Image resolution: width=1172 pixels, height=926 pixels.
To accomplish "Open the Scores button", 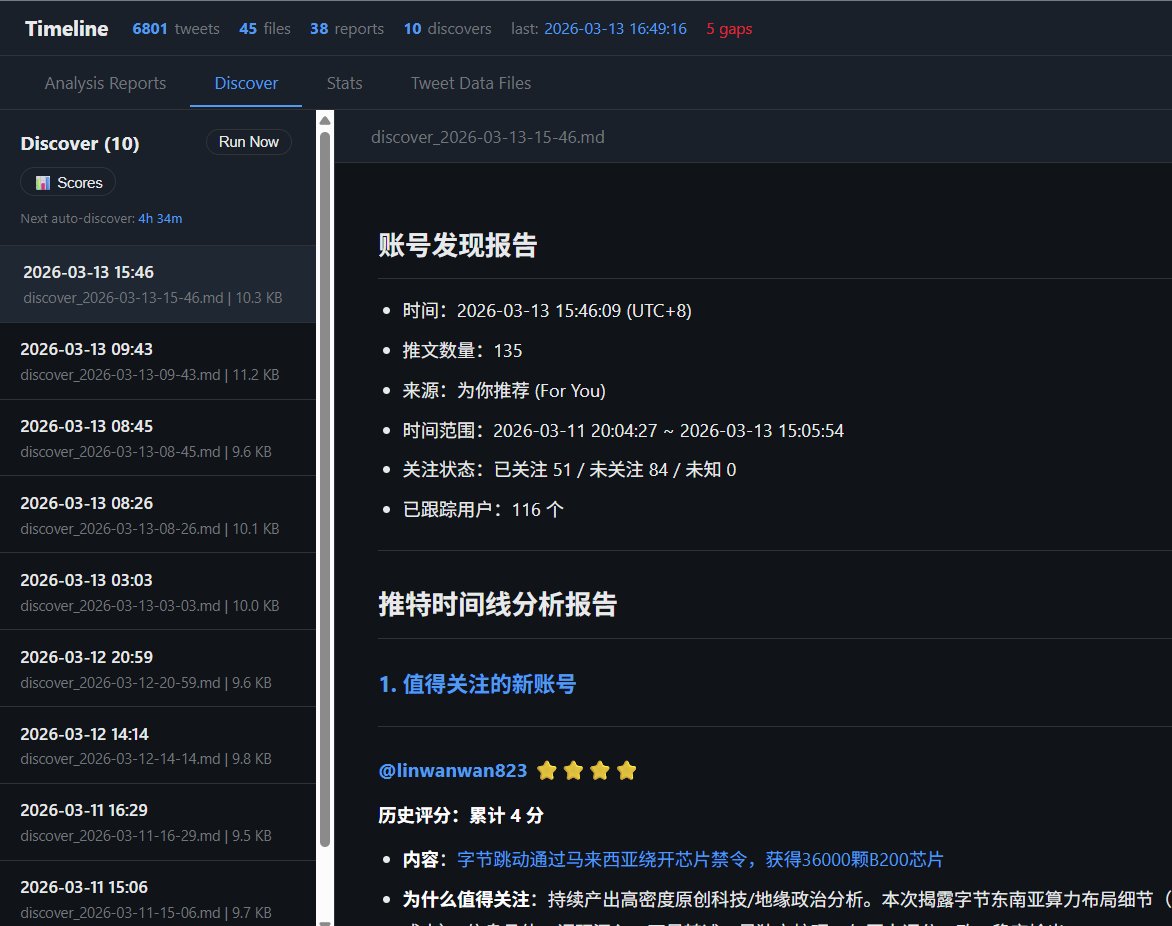I will coord(68,182).
